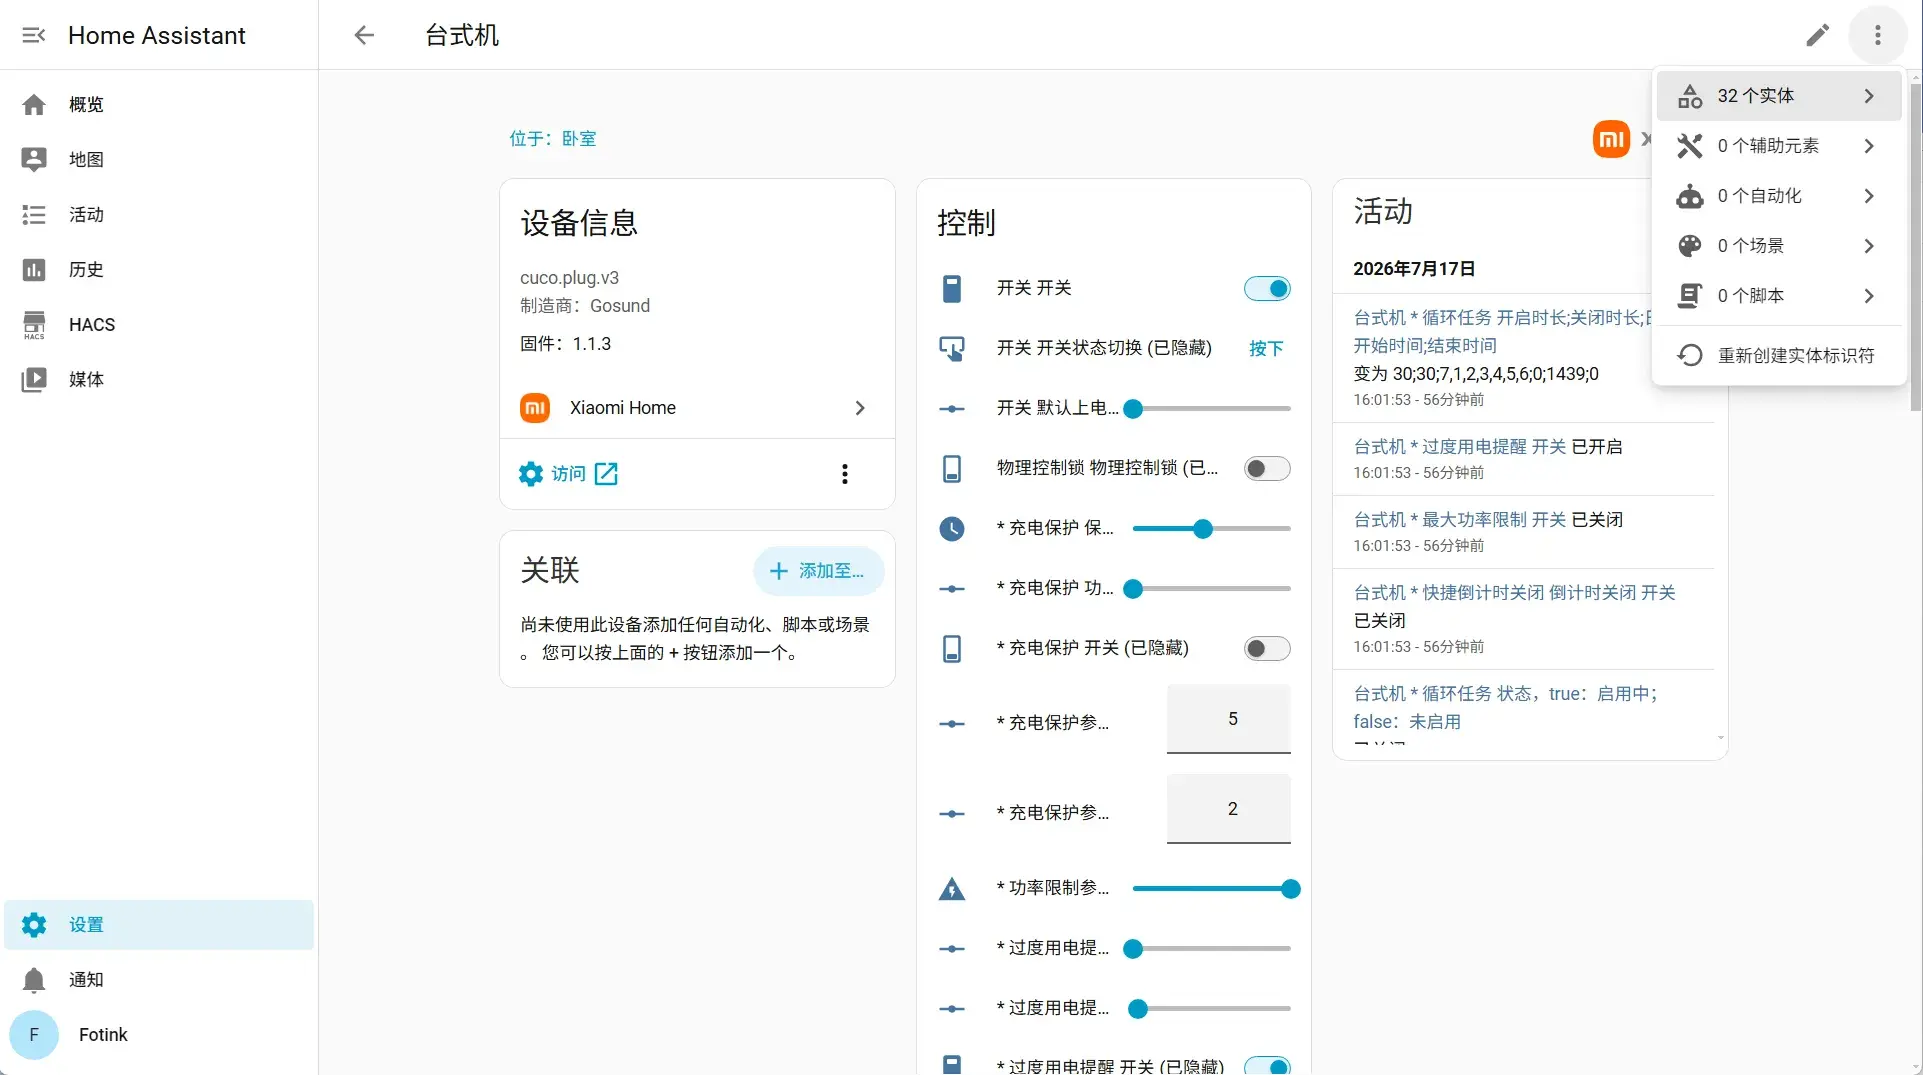Open the three-dot menu in the device info card
This screenshot has width=1923, height=1075.
845,474
